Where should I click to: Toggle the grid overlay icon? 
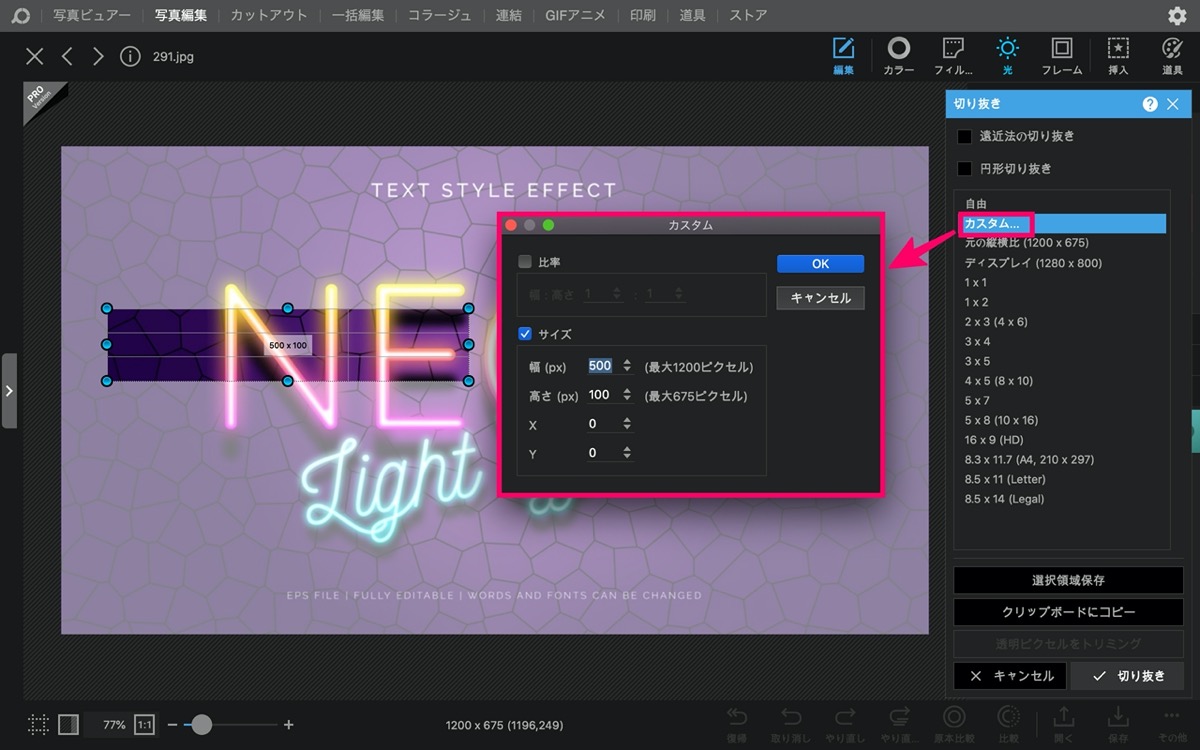pyautogui.click(x=38, y=724)
